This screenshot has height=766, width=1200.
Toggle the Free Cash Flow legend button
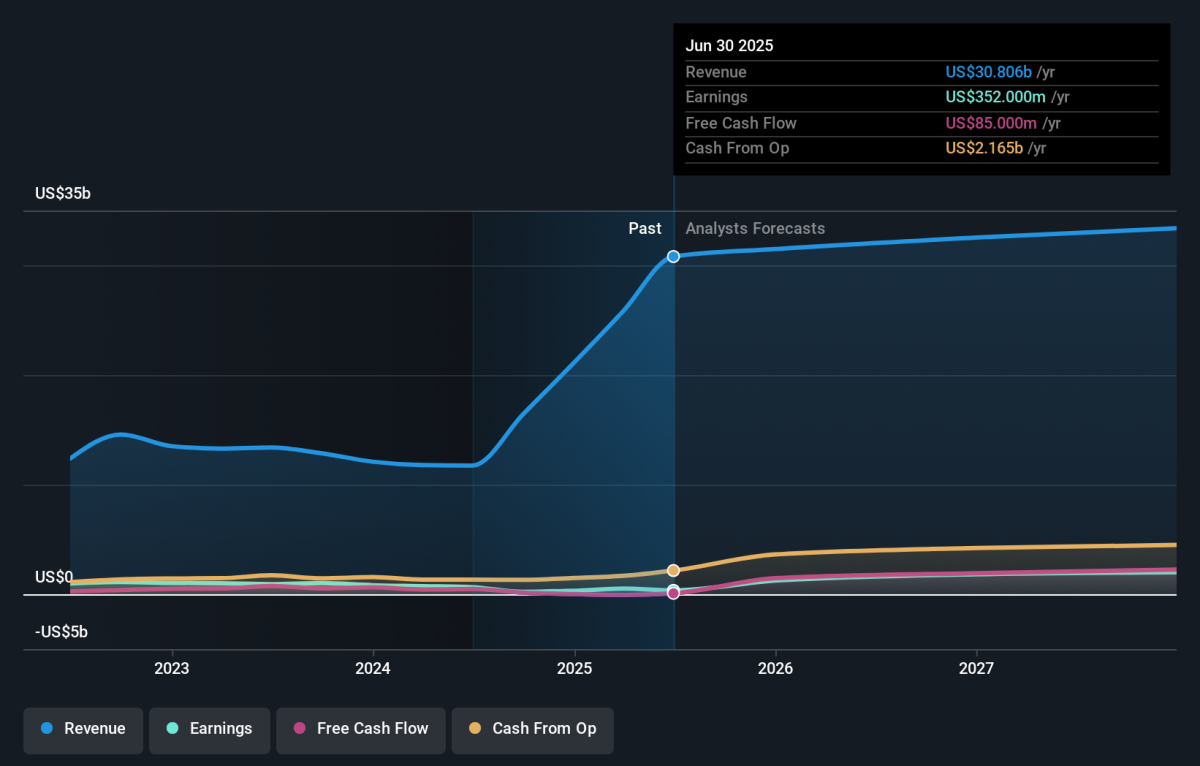pos(361,729)
